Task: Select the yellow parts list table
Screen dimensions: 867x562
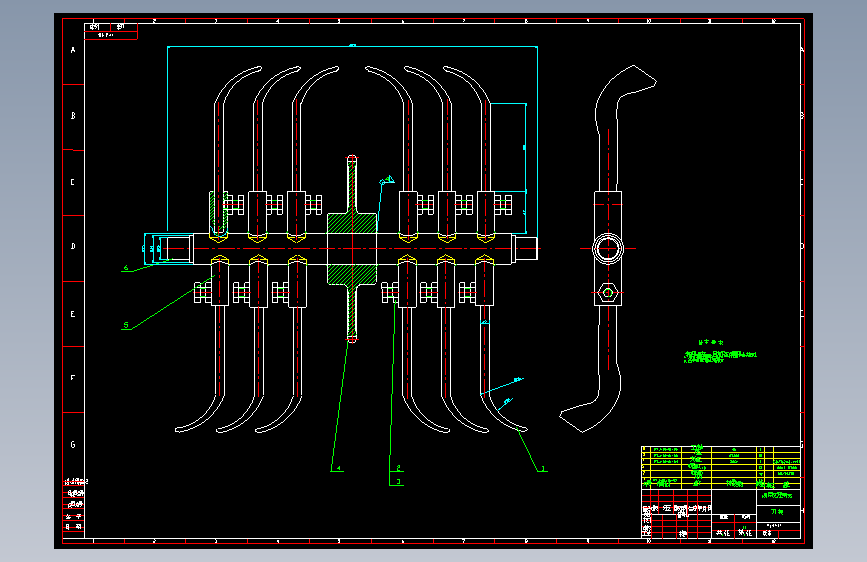Action: click(721, 467)
